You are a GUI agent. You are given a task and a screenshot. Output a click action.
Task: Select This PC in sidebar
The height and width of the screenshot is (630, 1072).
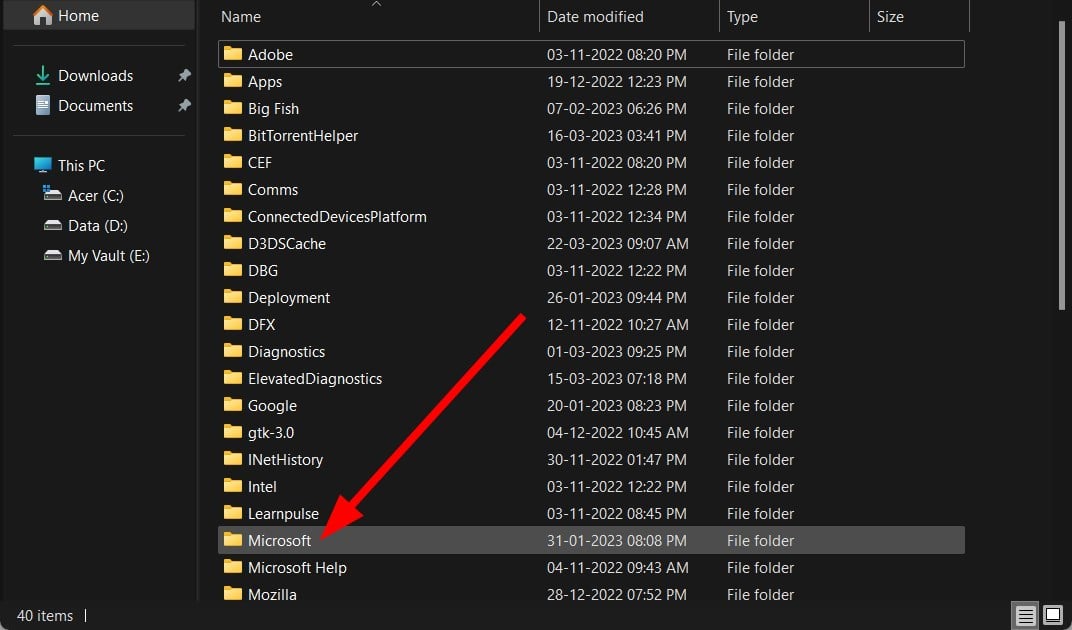(81, 166)
